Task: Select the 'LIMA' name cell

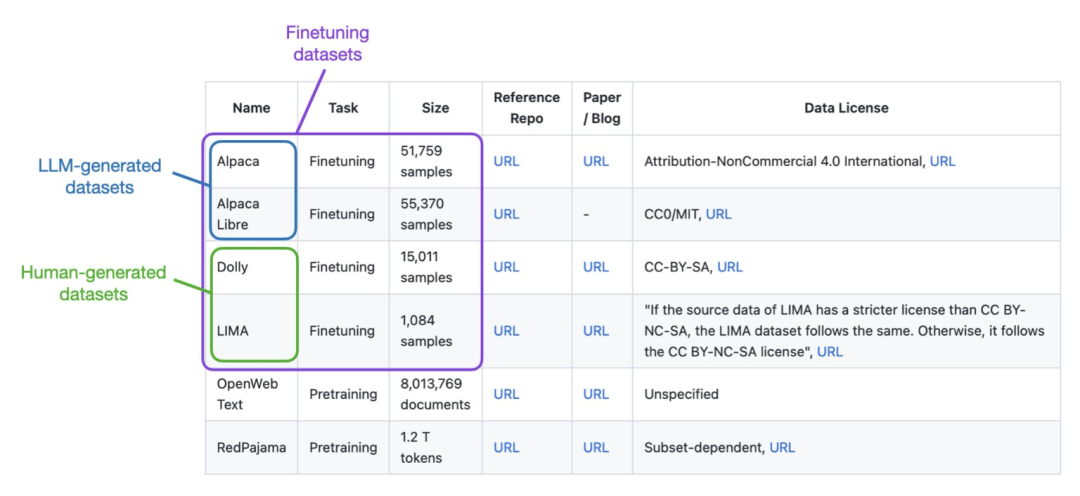Action: (251, 331)
